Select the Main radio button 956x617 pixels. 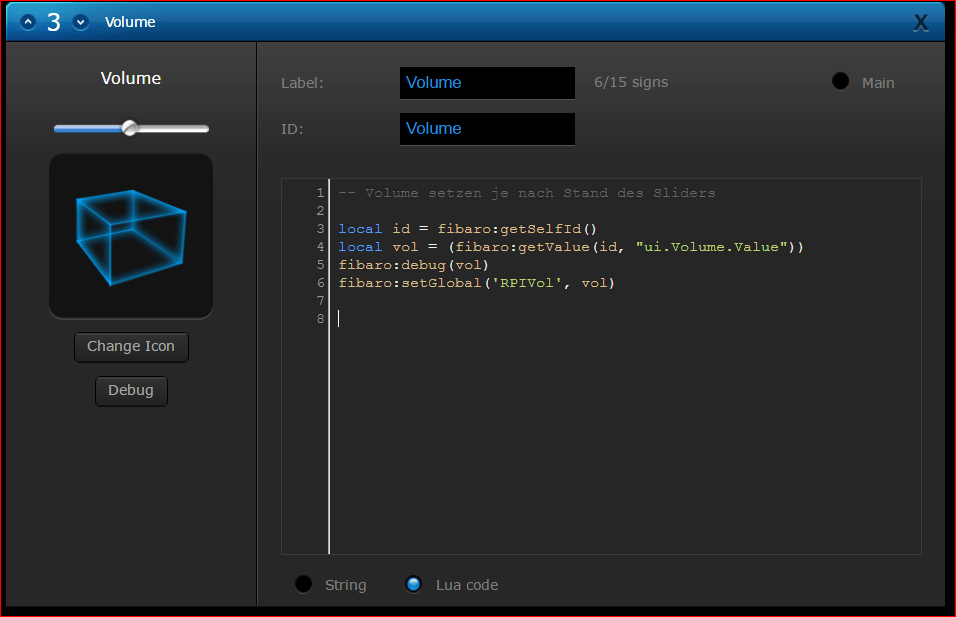click(841, 82)
